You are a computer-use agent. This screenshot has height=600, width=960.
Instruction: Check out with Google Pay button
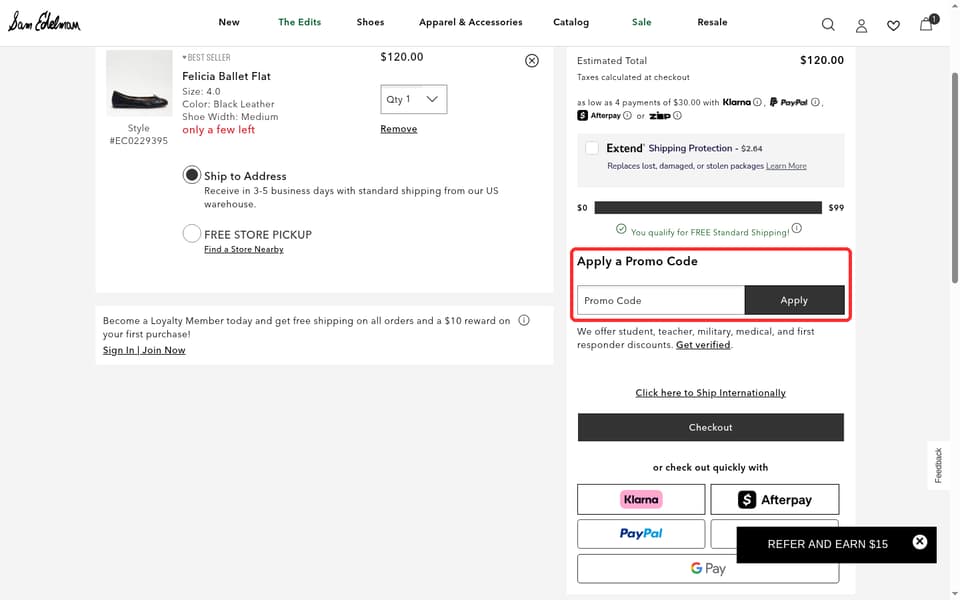coord(708,569)
